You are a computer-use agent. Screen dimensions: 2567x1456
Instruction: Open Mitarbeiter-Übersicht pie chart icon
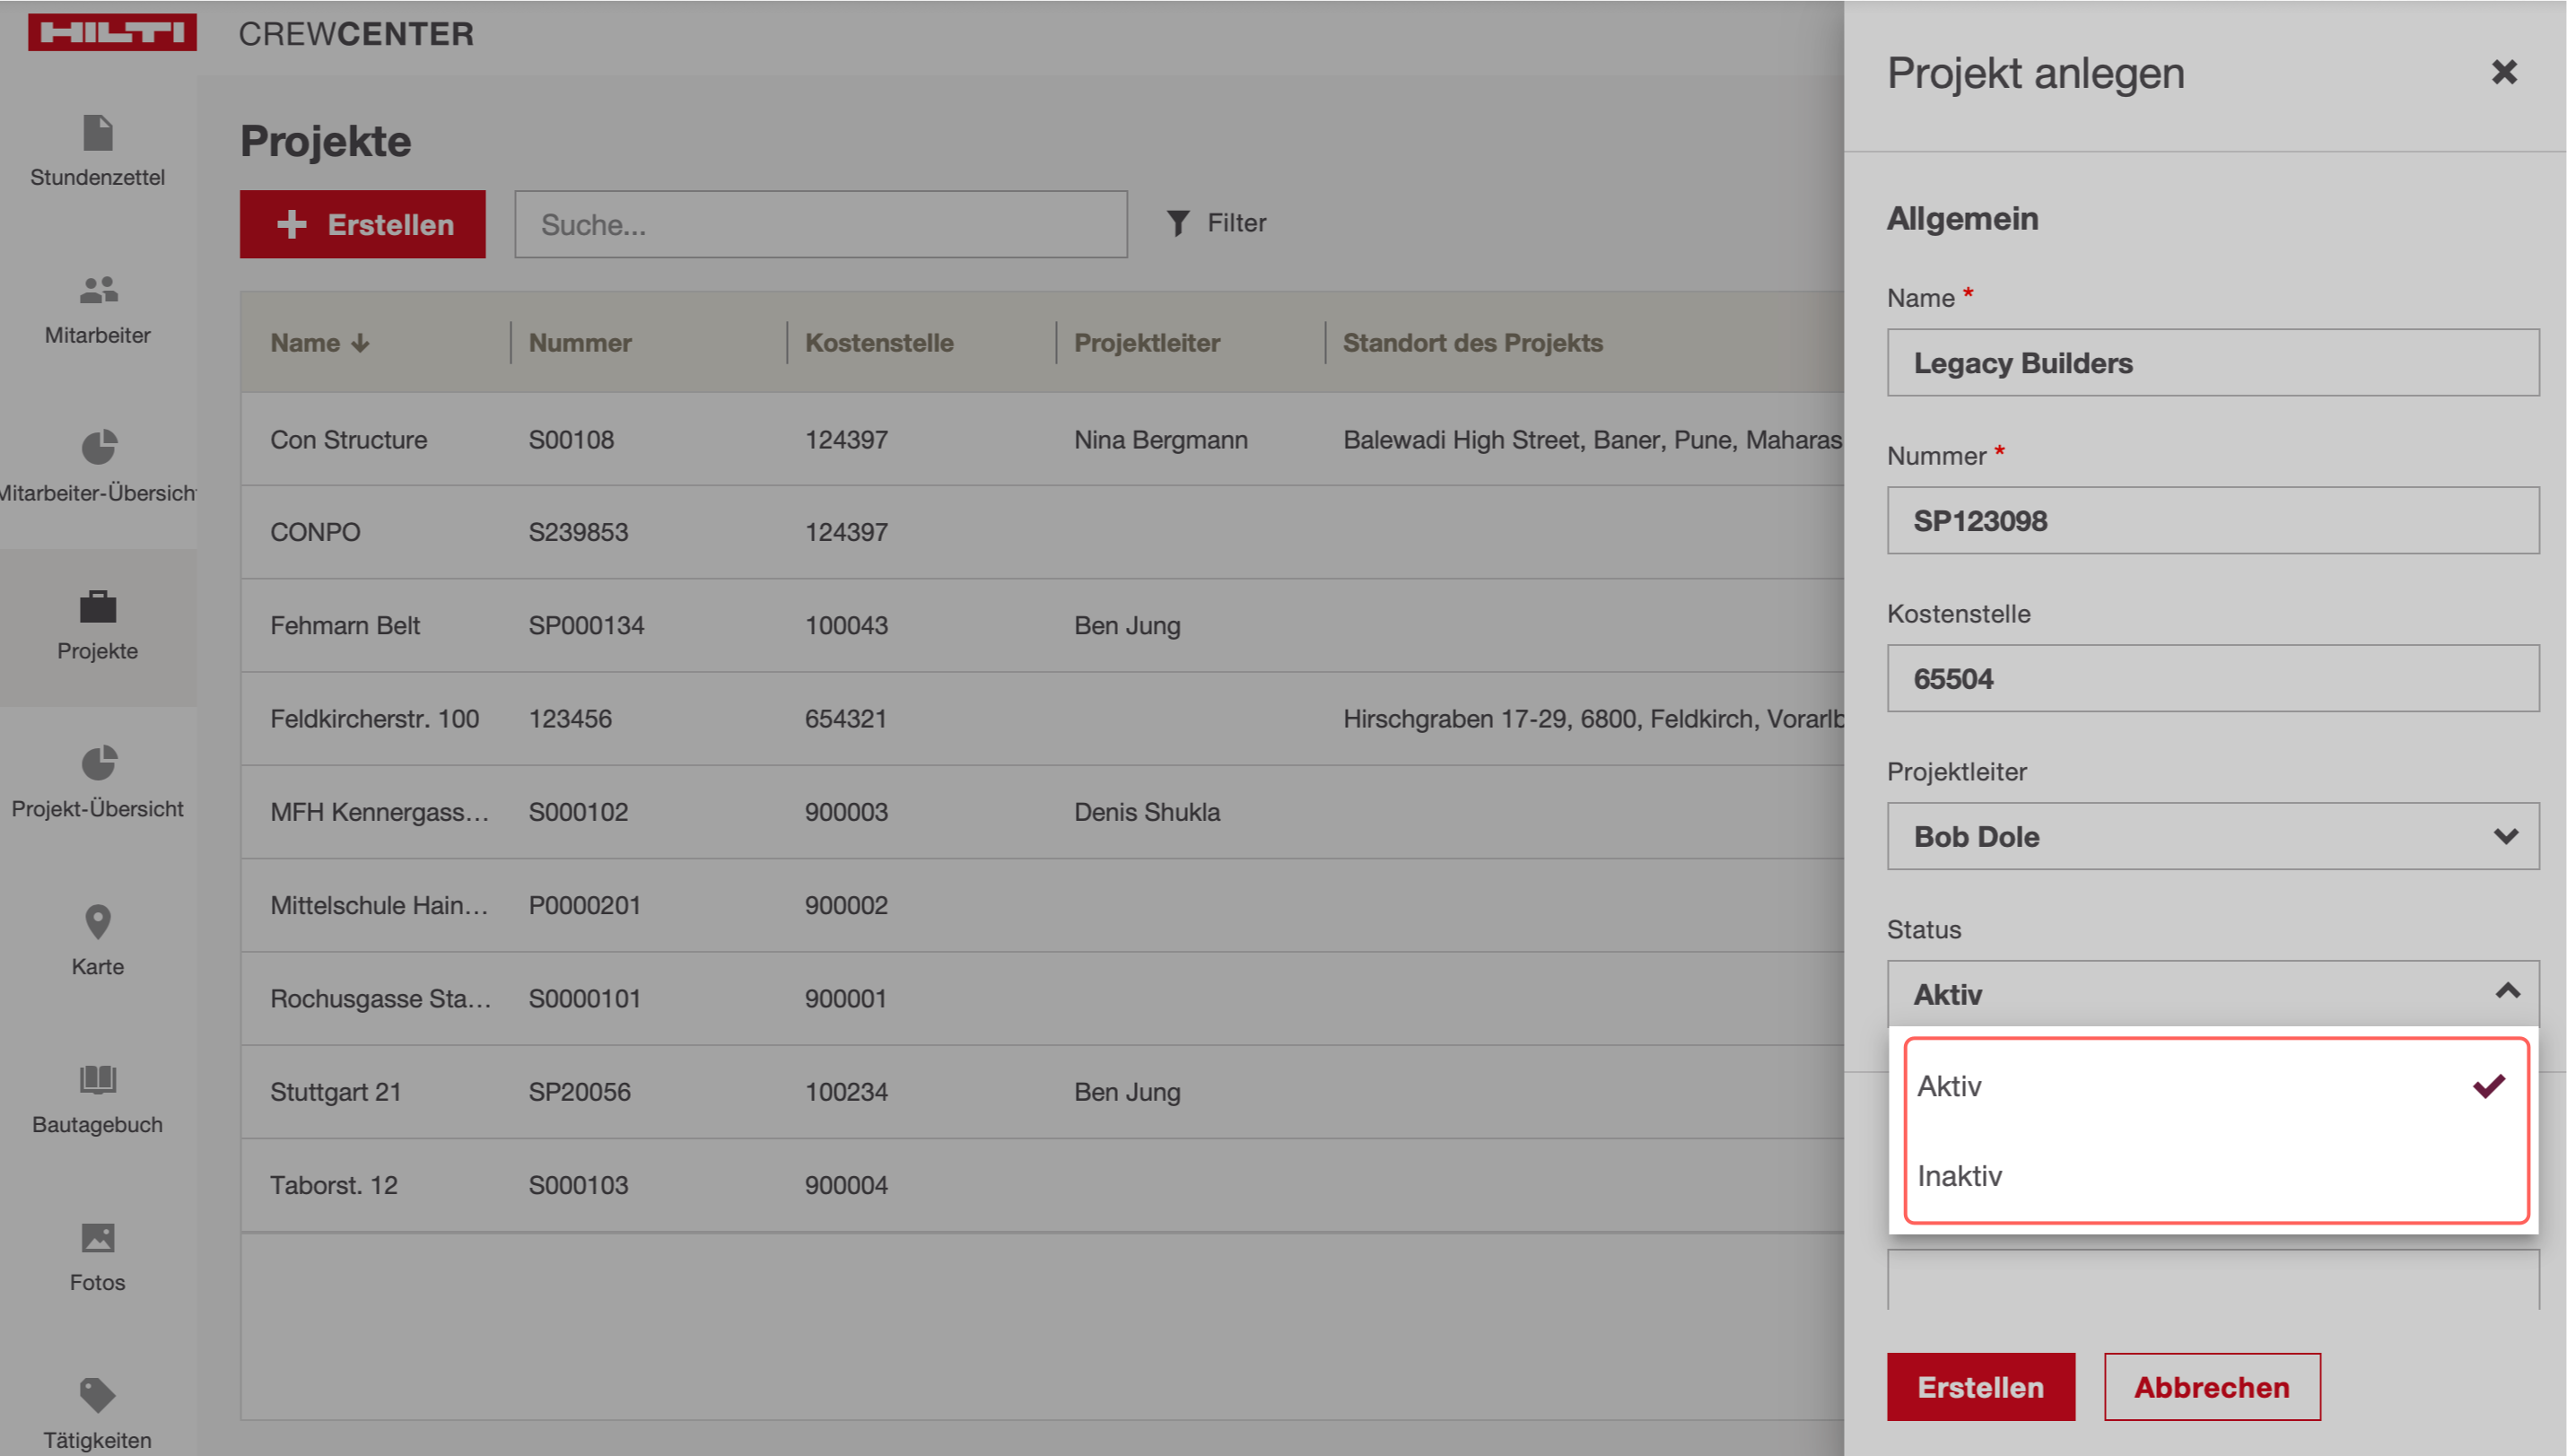98,447
